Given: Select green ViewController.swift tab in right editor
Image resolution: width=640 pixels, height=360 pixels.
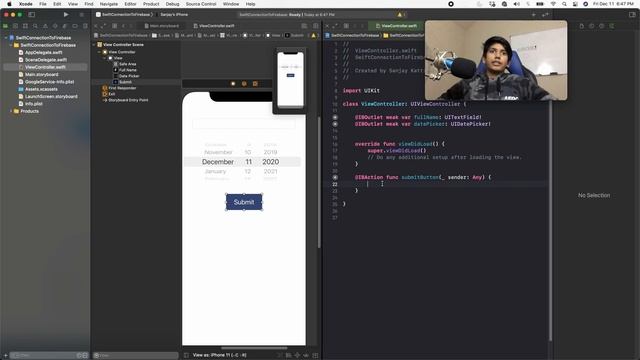Looking at the screenshot, I should coord(396,26).
